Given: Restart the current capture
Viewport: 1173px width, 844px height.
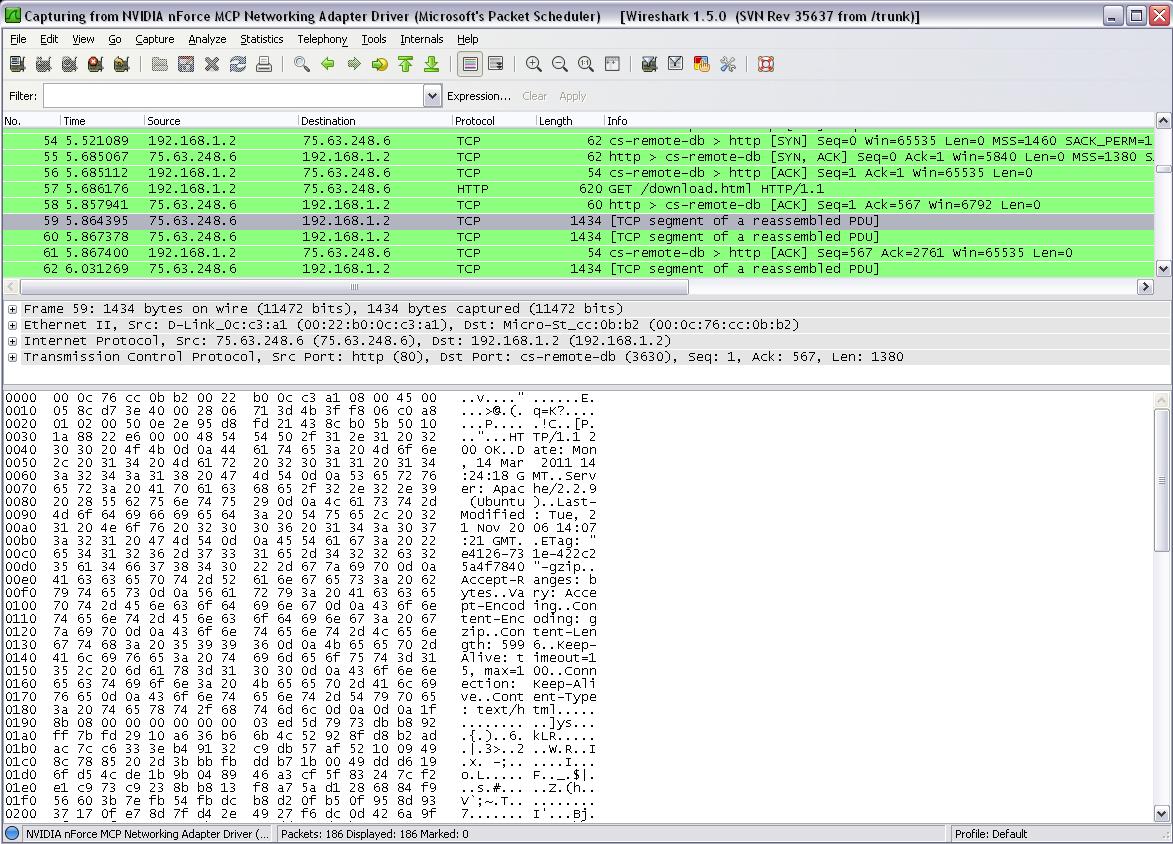Looking at the screenshot, I should tap(120, 63).
